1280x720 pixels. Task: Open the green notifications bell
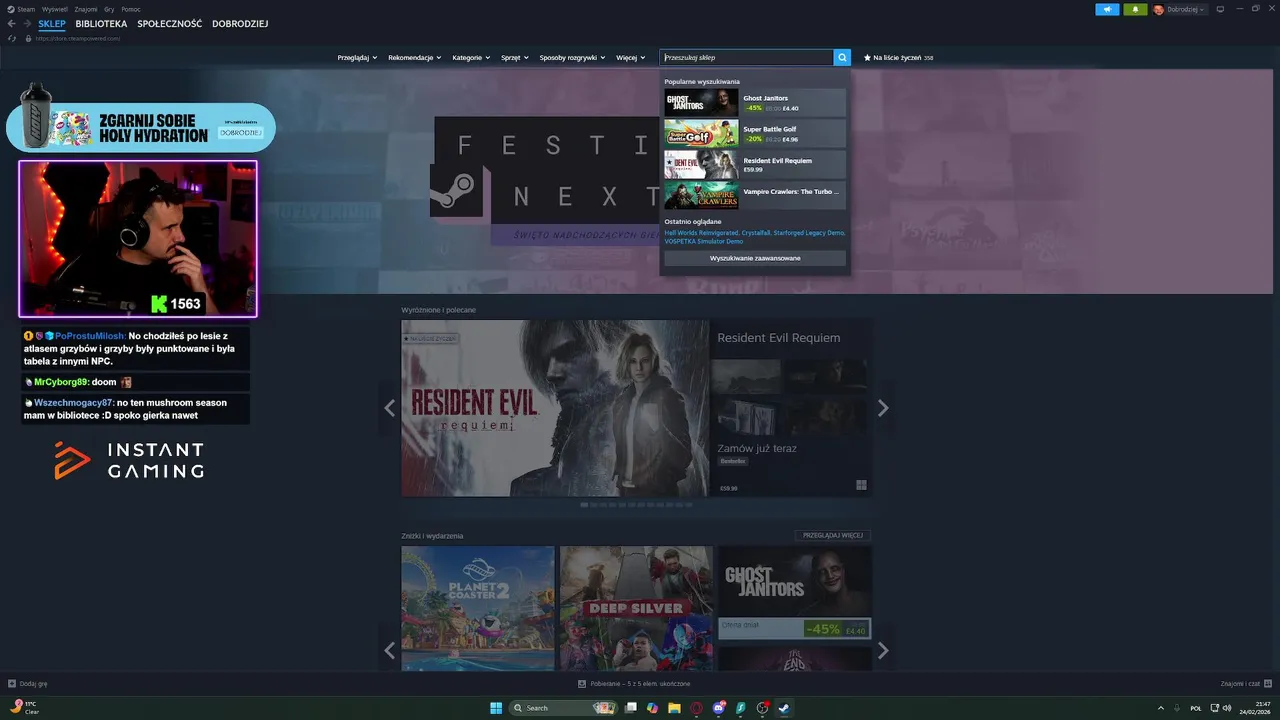tap(1135, 9)
